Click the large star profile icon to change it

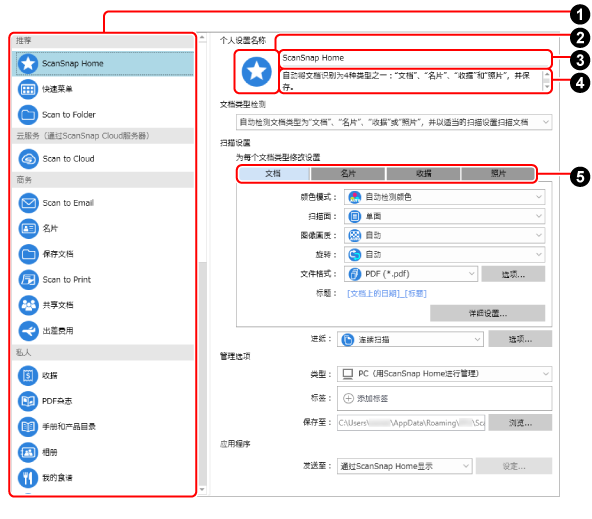256,71
